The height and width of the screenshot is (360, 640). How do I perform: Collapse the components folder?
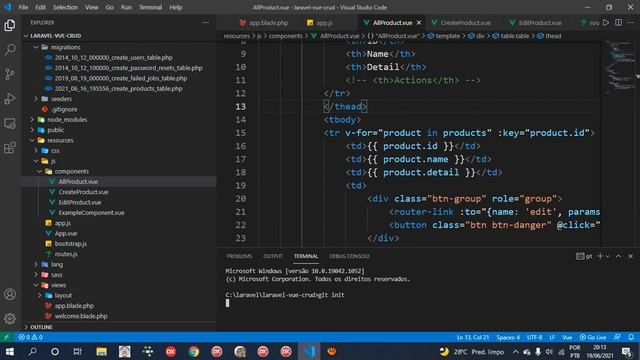(40, 171)
